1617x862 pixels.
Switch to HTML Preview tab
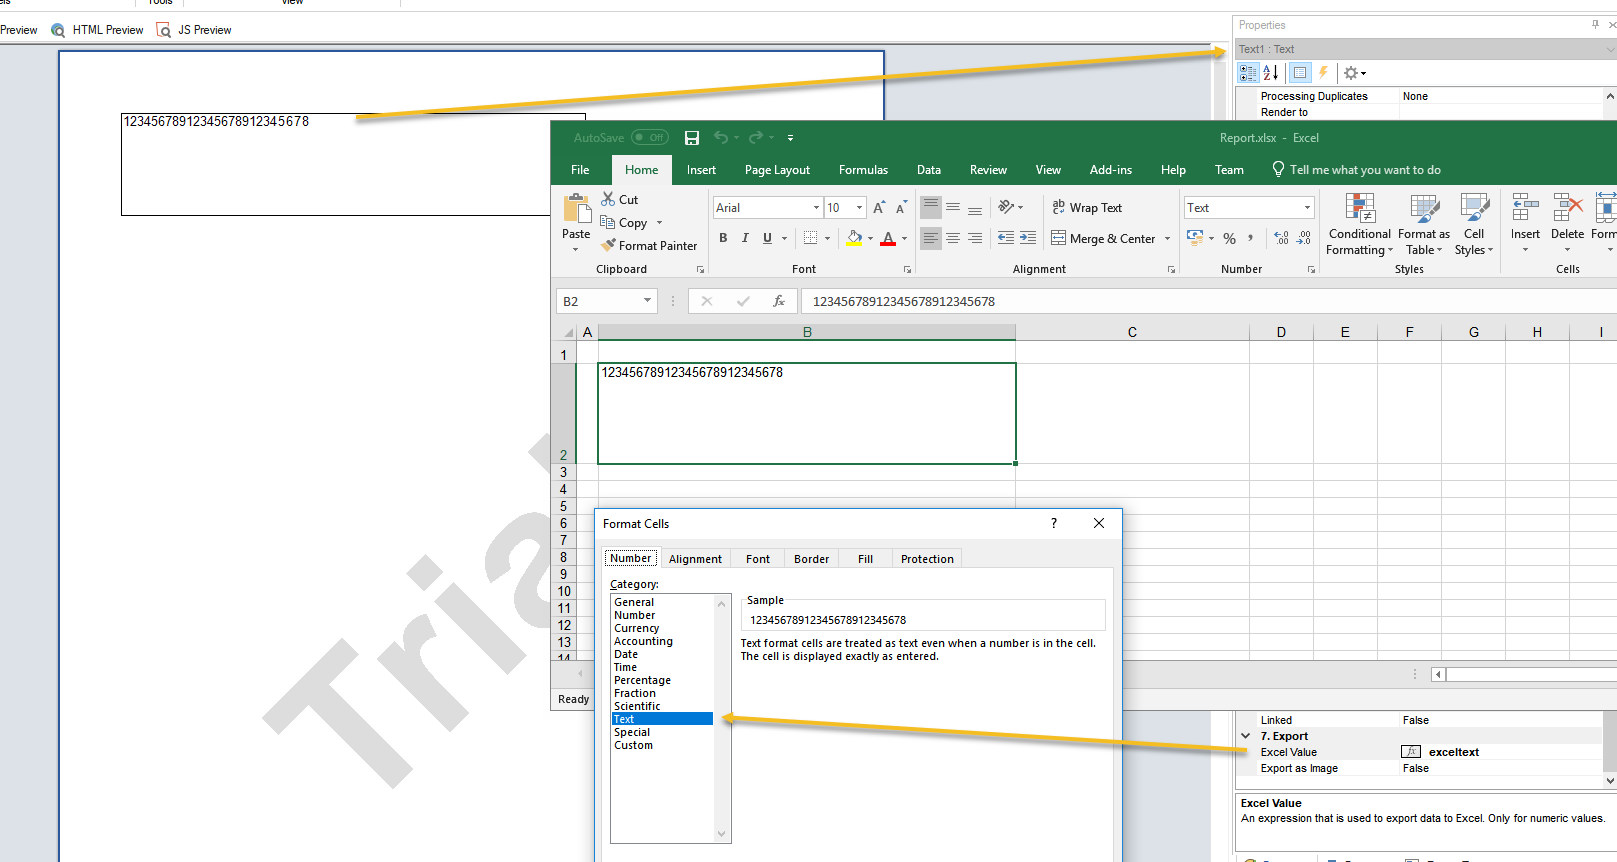click(97, 30)
